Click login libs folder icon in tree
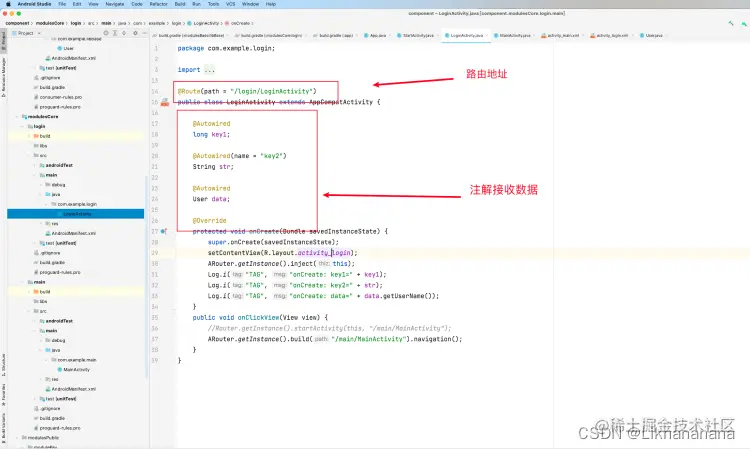This screenshot has width=750, height=449. point(36,146)
